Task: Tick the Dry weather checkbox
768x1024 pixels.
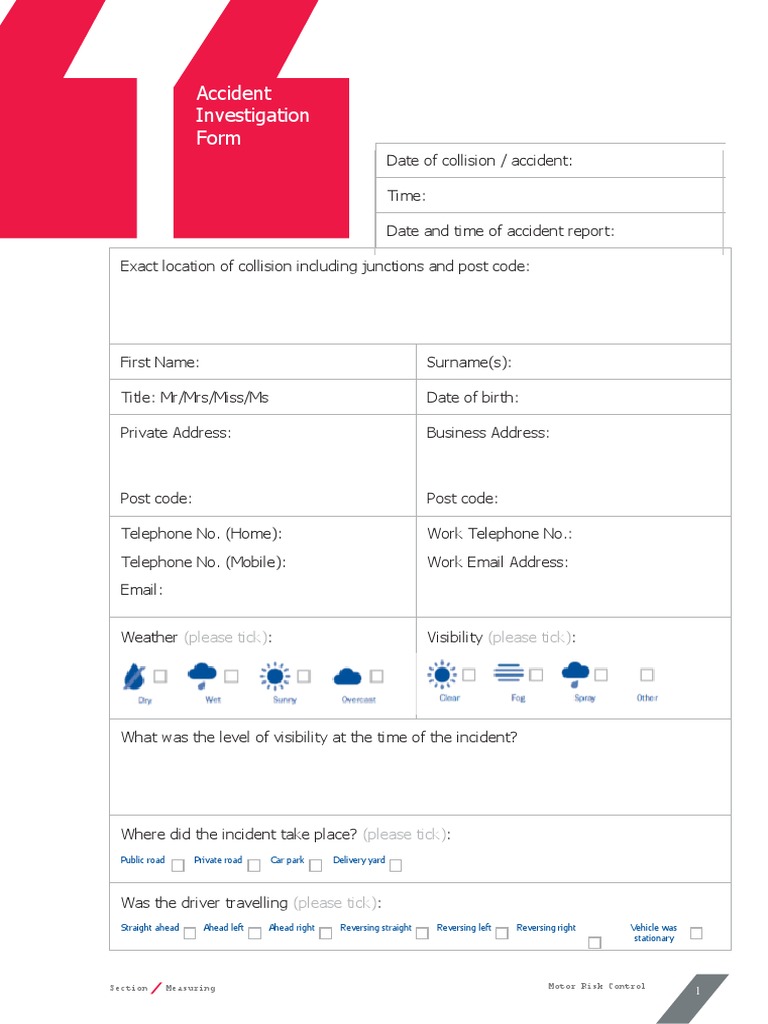Action: click(160, 676)
